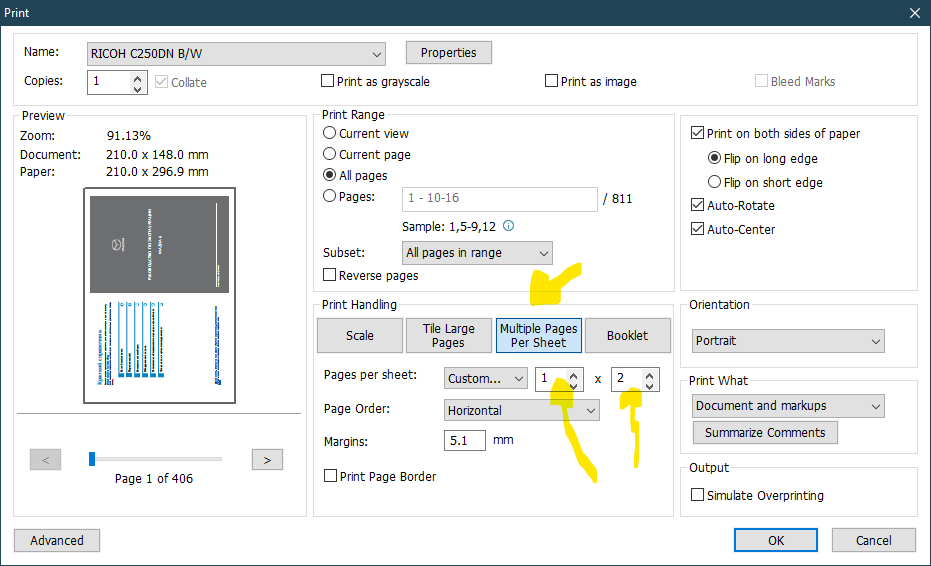Click the previous preview page arrow
The width and height of the screenshot is (931, 566).
click(45, 460)
